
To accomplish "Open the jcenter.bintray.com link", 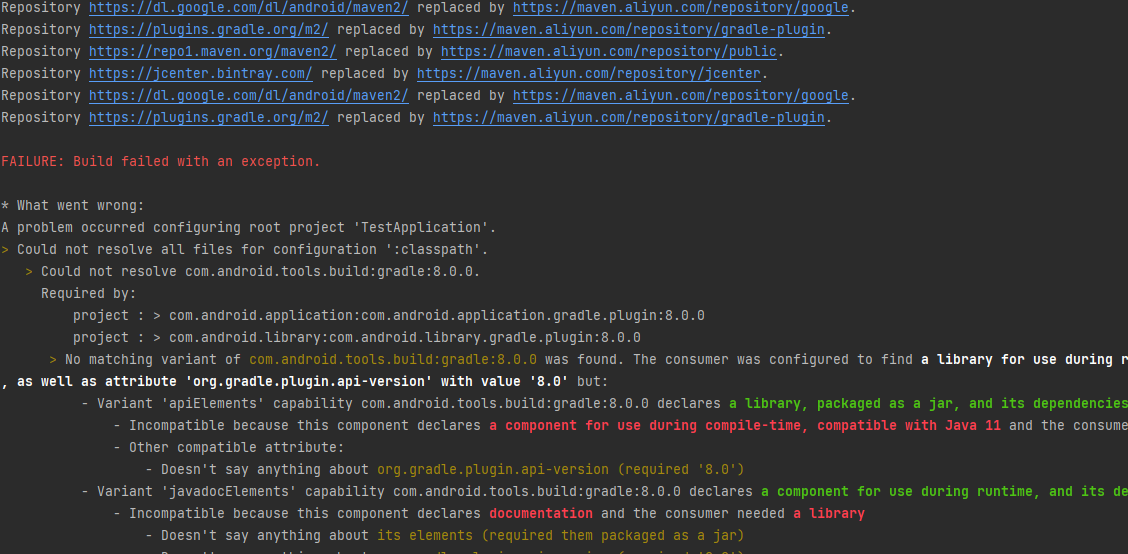I will click(201, 73).
